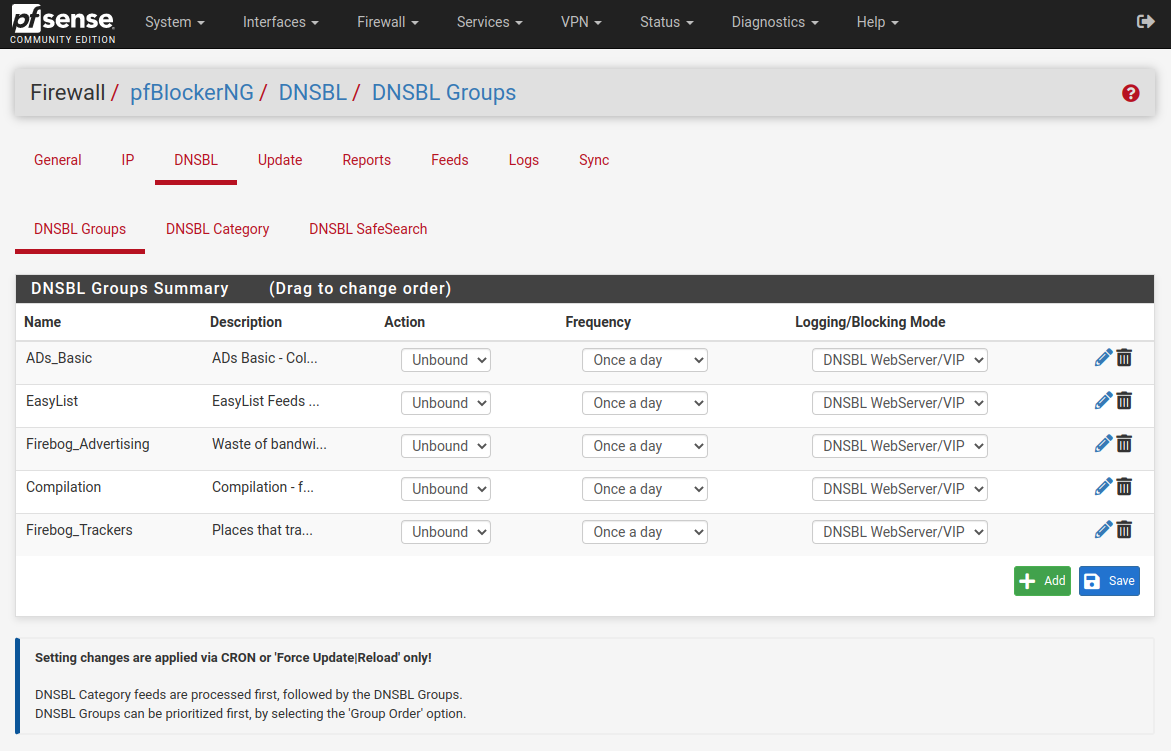This screenshot has height=751, width=1171.
Task: Open the System menu
Action: point(175,22)
